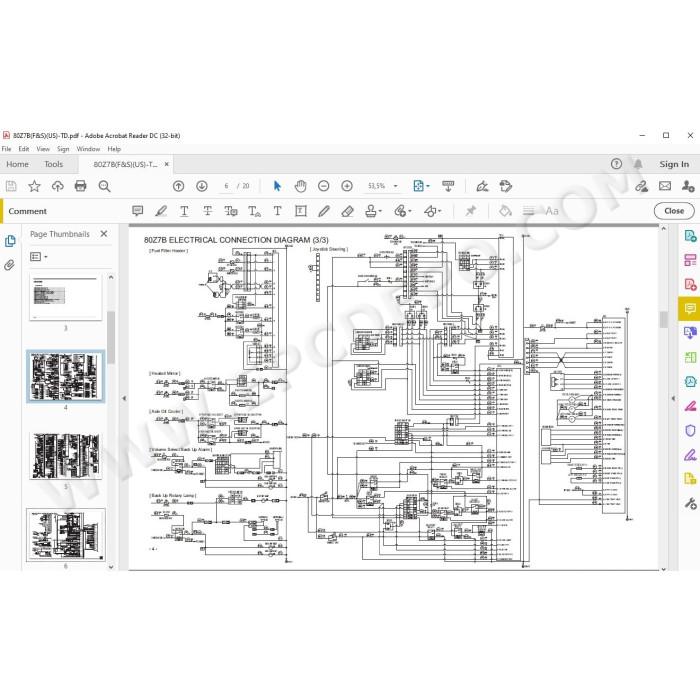Viewport: 700px width, 700px height.
Task: Open the zoom percentage dropdown
Action: coord(396,186)
